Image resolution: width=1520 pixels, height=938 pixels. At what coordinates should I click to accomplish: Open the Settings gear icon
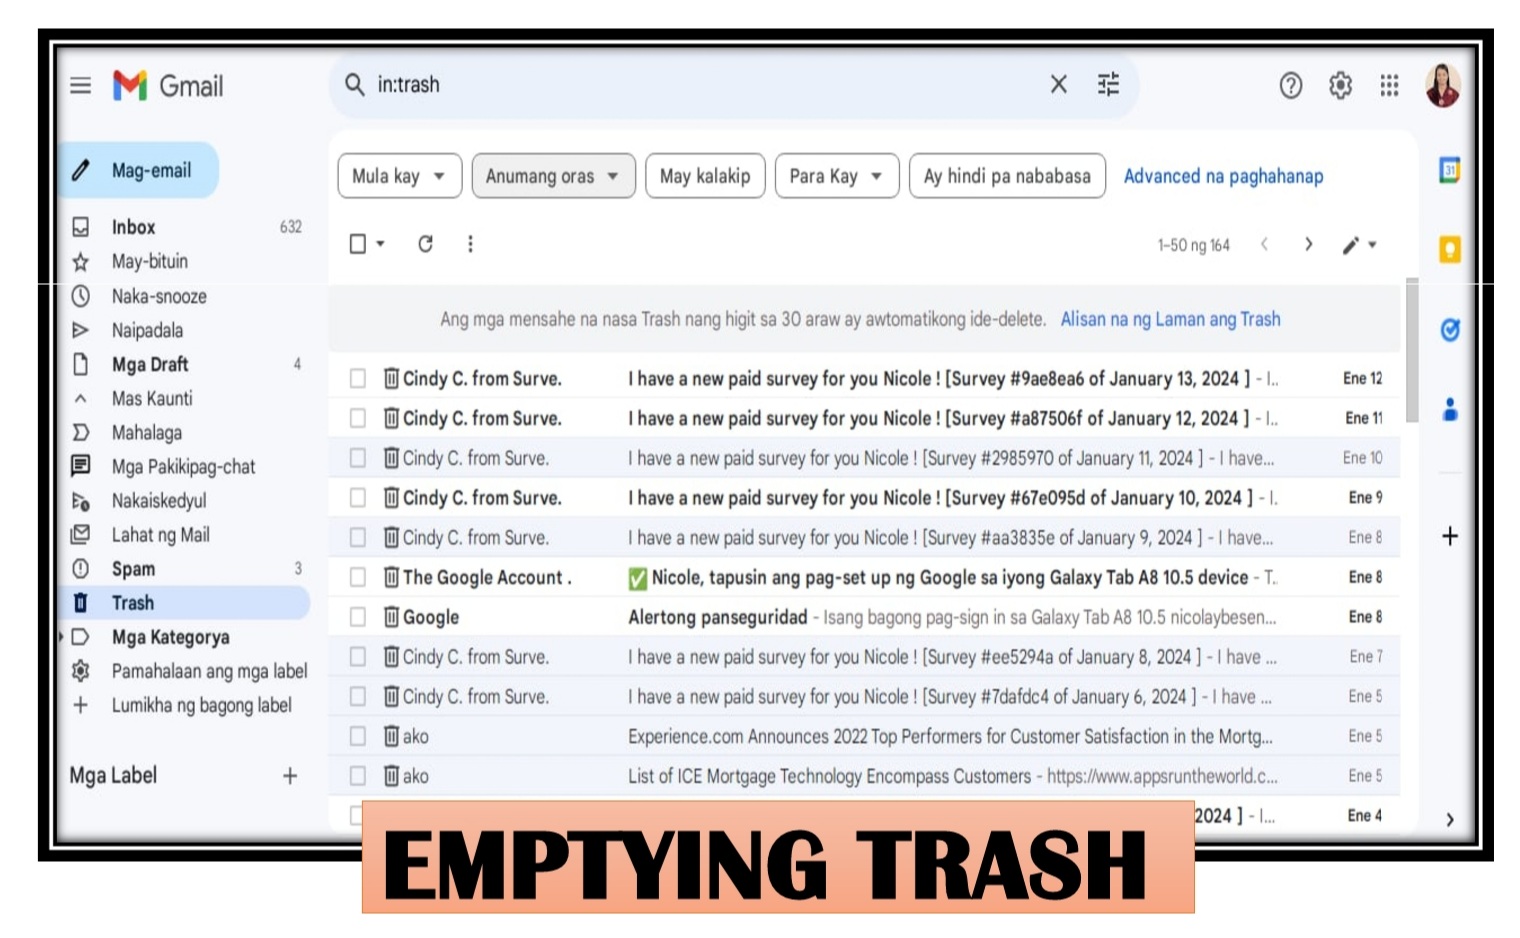coord(1340,86)
